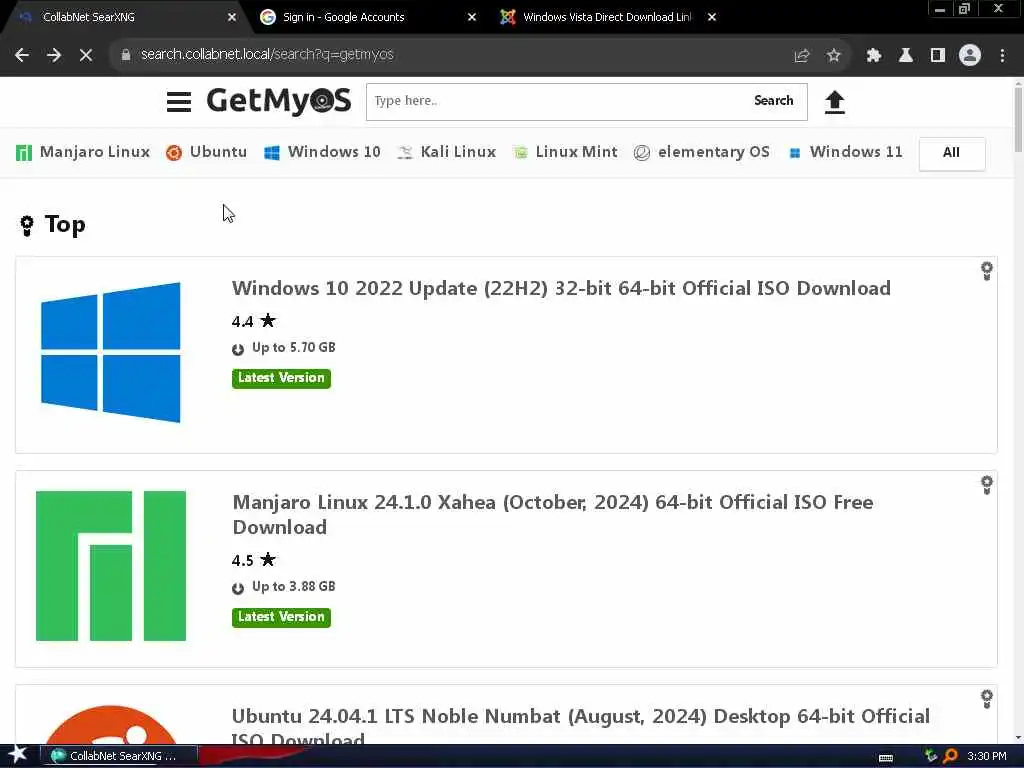The image size is (1024, 768).
Task: Click the Ubuntu category icon
Action: tap(174, 153)
